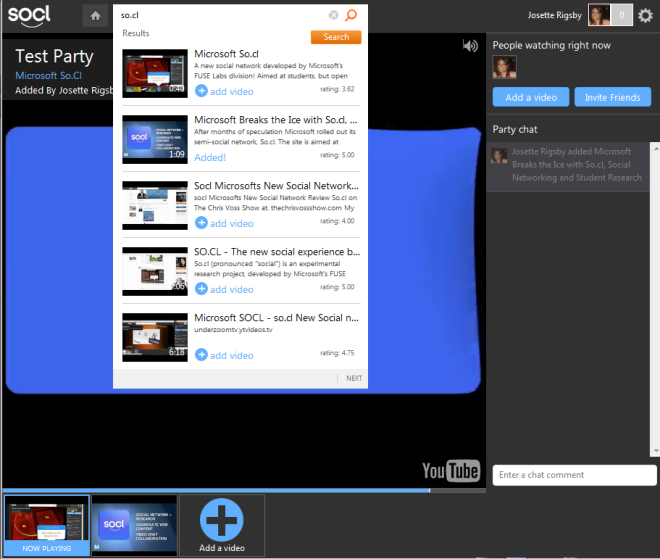Click title 'Socl Microsofts New Social Network...'
Screen dimensions: 660x559
[x=276, y=186]
